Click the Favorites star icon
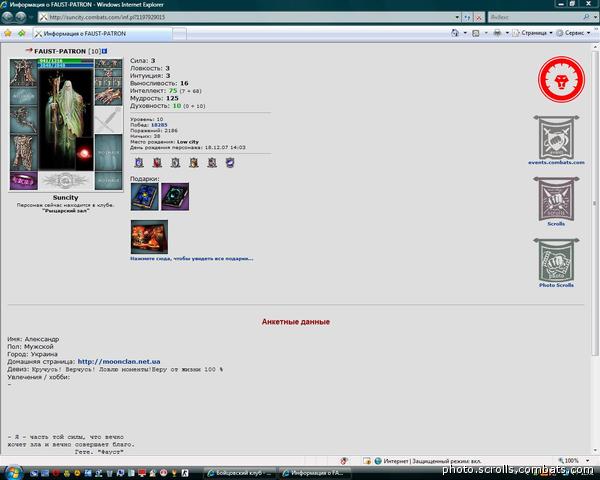600x480 pixels. pos(8,33)
